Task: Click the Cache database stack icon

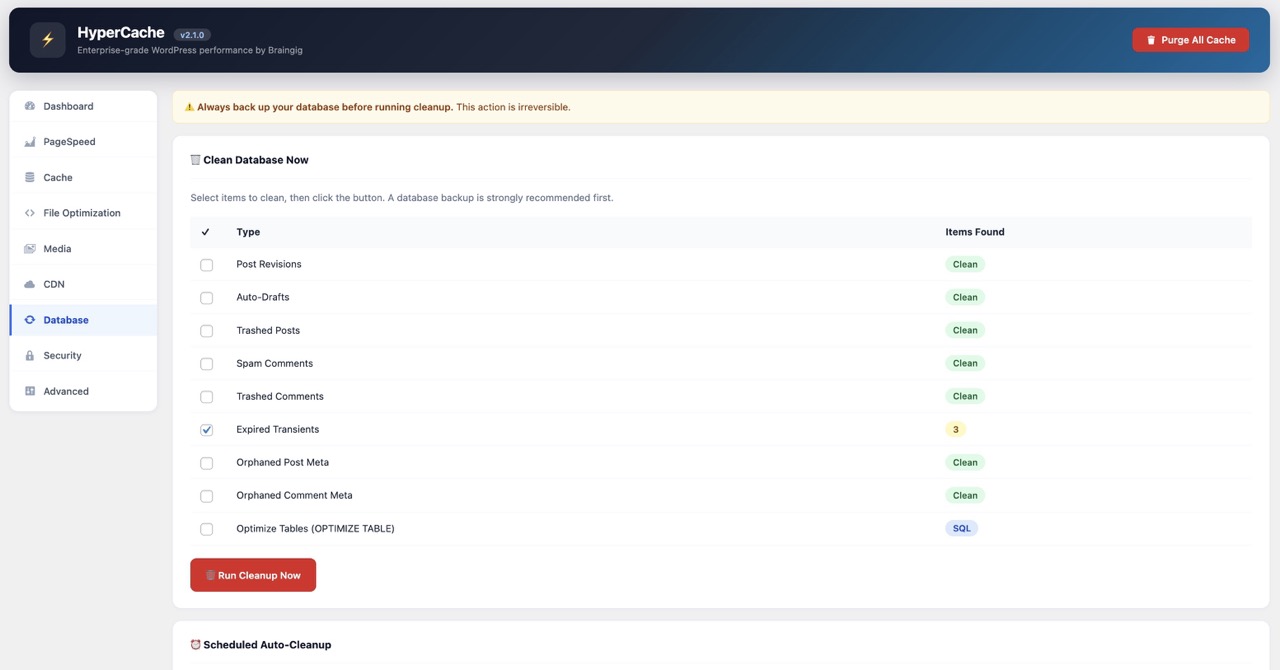Action: coord(30,177)
